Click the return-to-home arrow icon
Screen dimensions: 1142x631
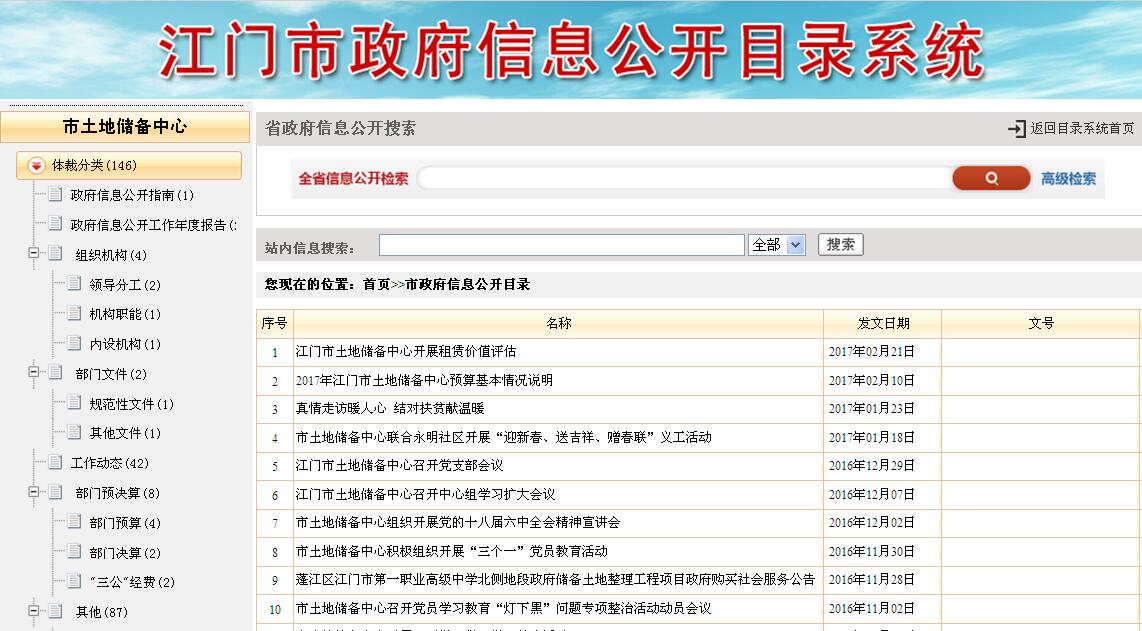click(1016, 128)
